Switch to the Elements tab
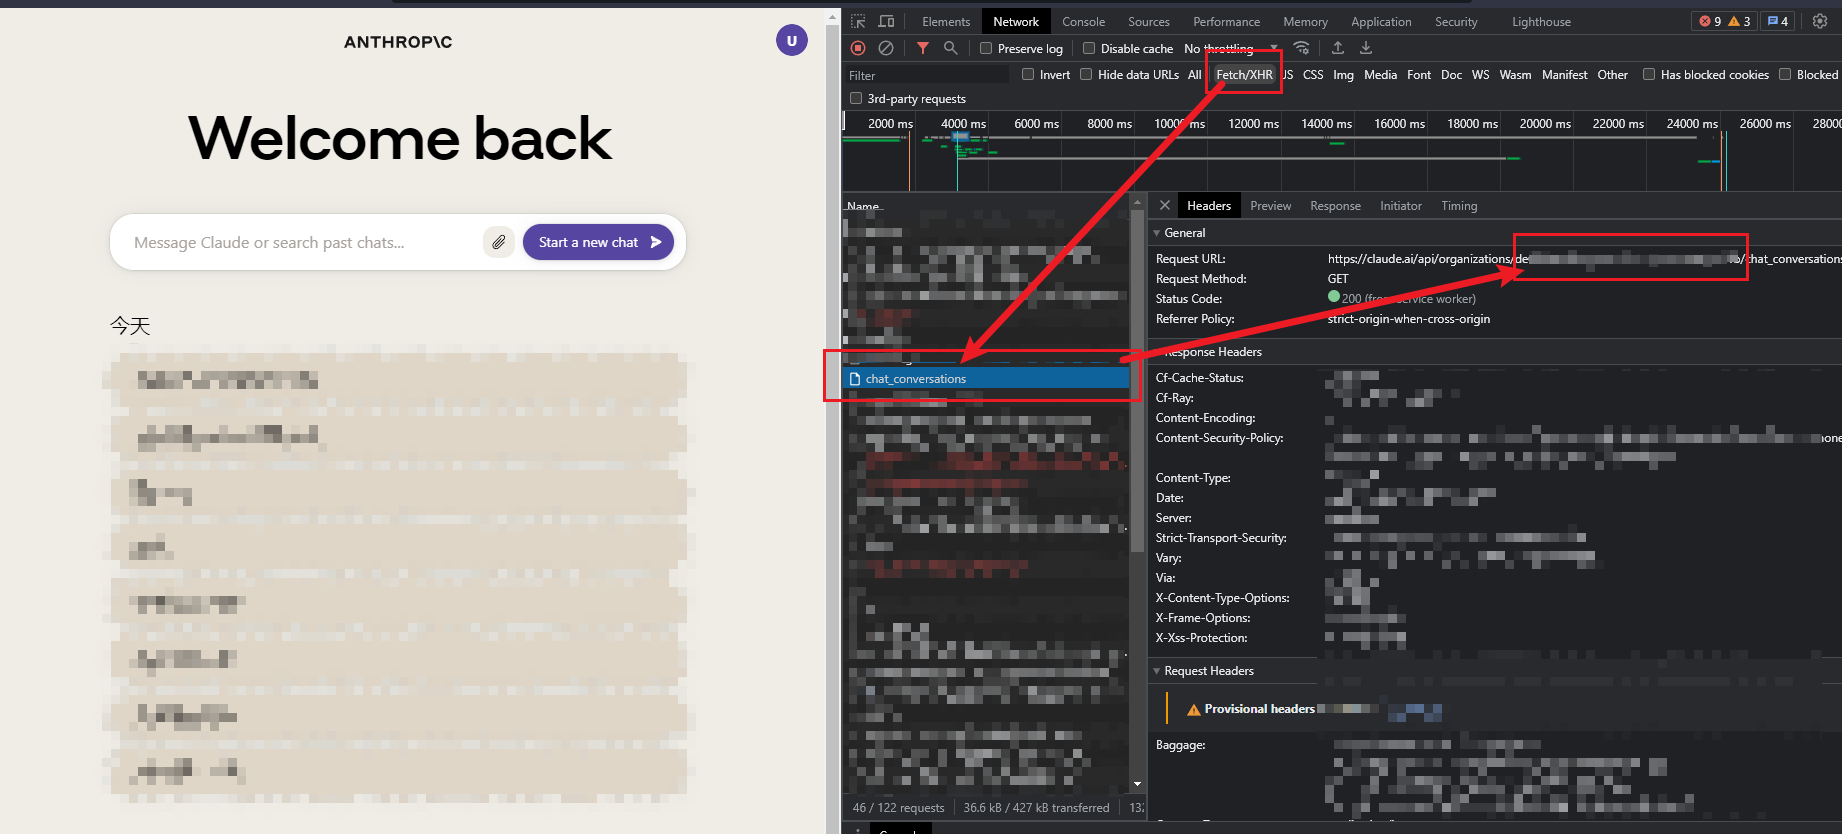The image size is (1842, 834). pos(946,21)
